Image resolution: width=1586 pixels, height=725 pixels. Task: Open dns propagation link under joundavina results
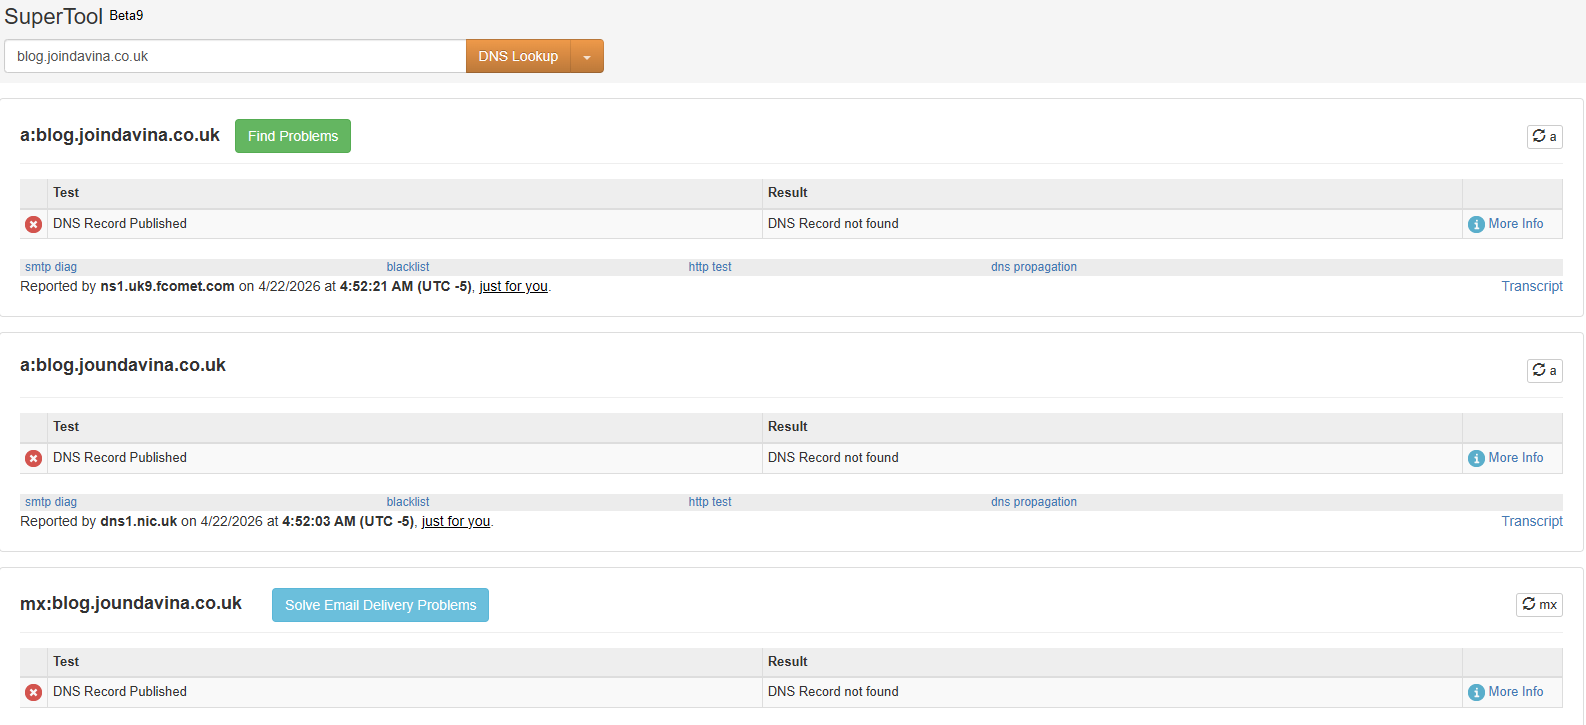pos(1034,502)
